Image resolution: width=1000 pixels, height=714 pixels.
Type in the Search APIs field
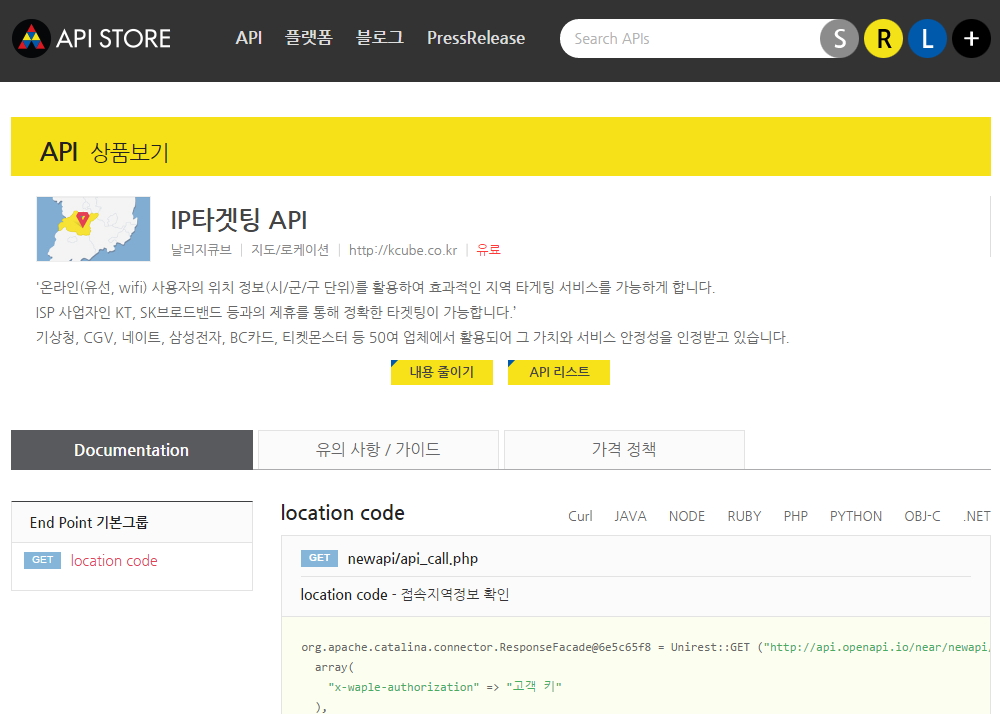(690, 39)
